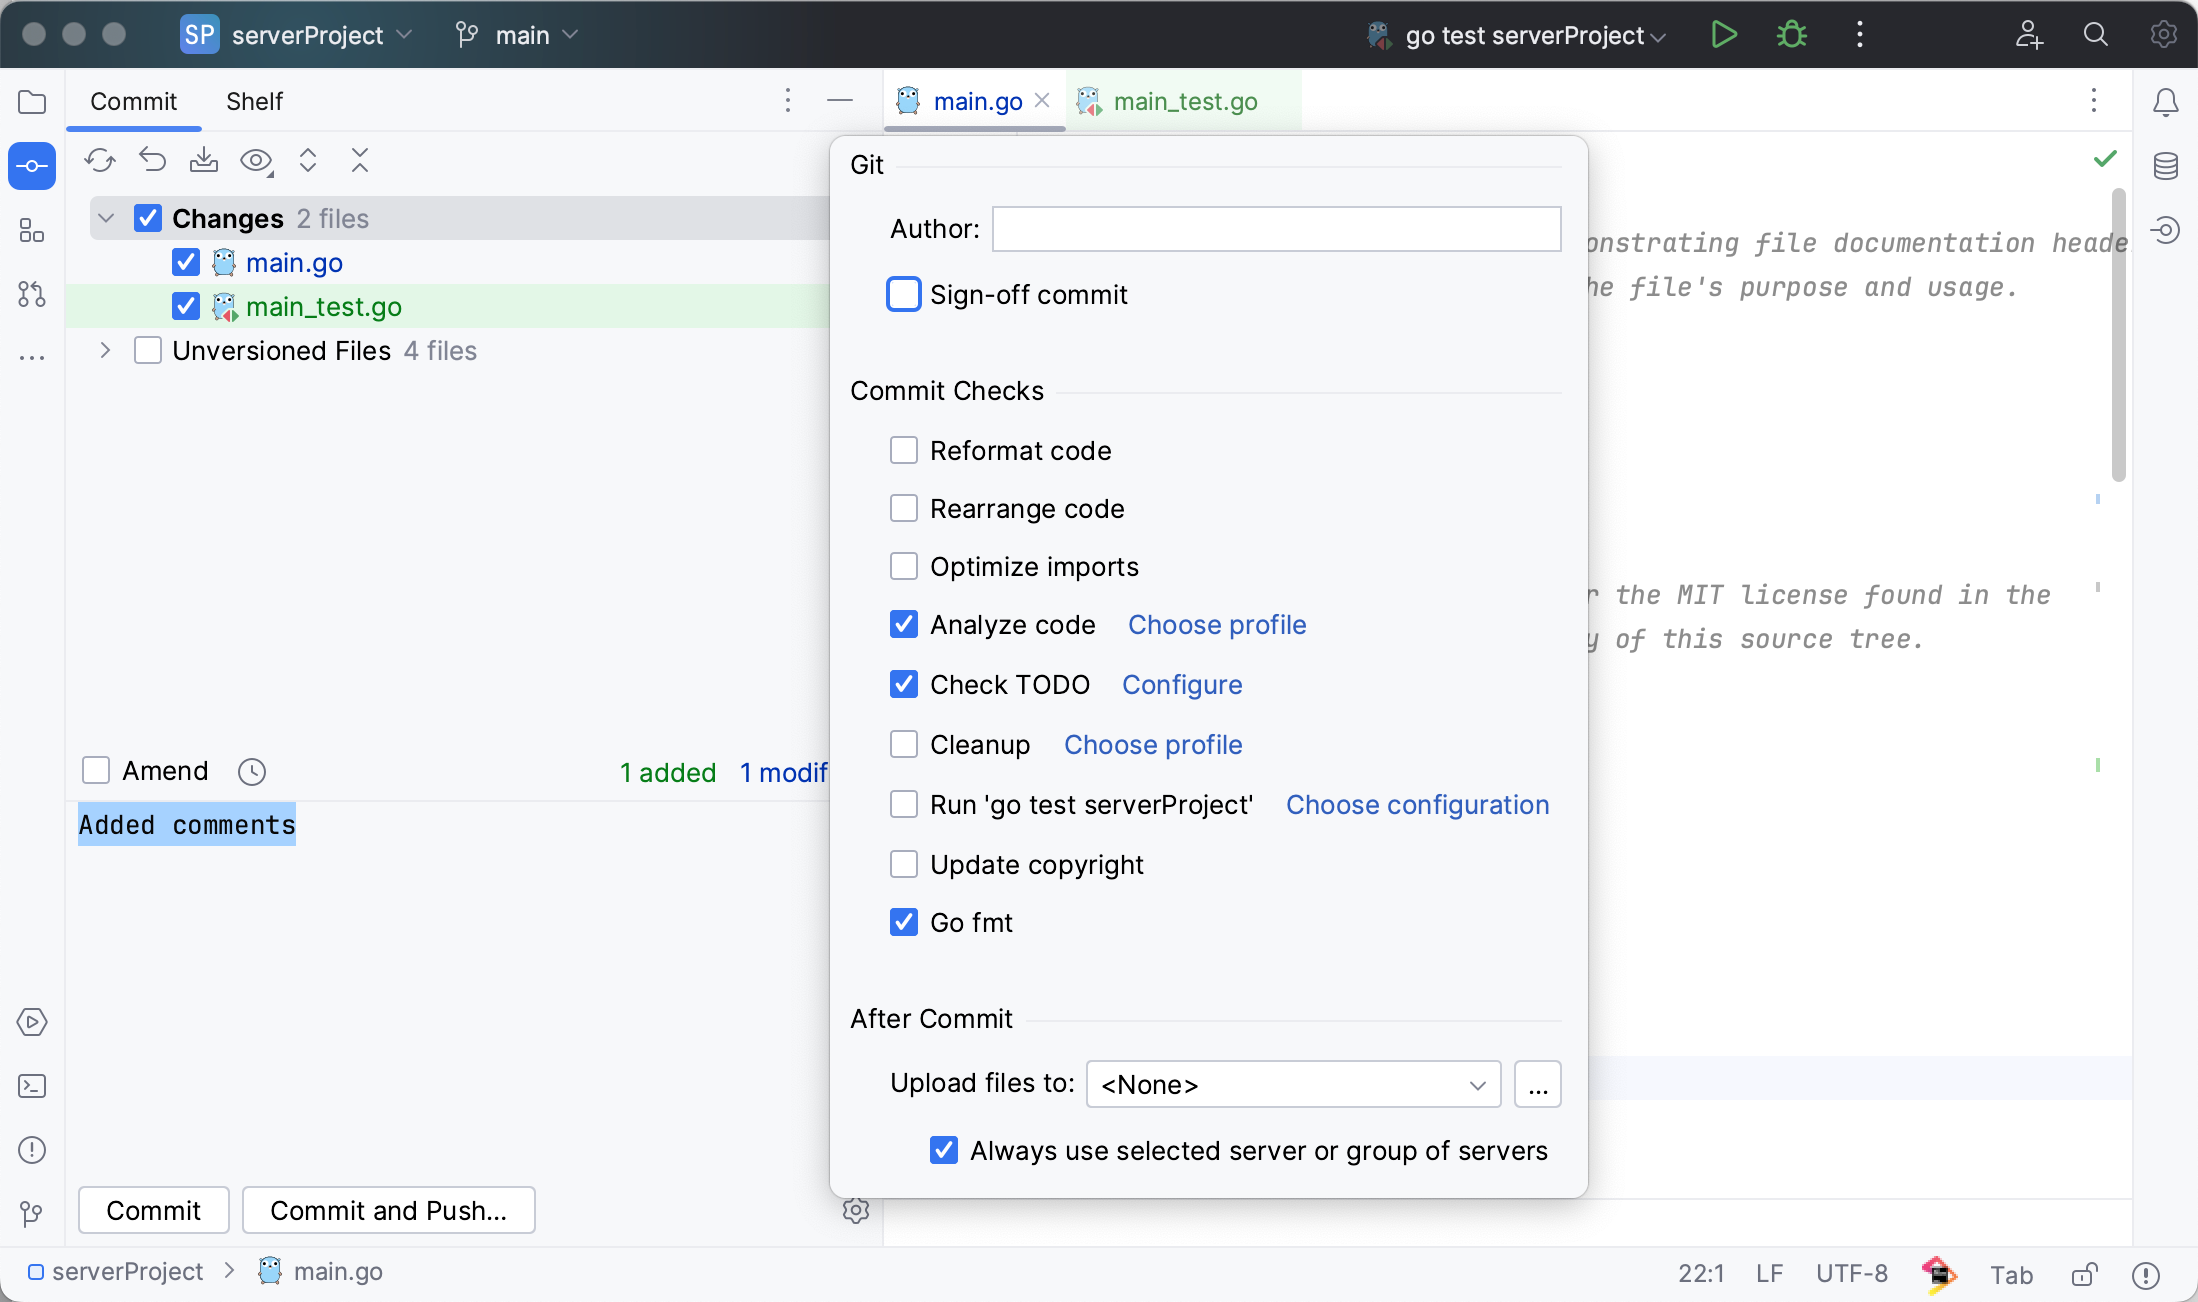This screenshot has width=2198, height=1302.
Task: Open the Rollback icon in commit toolbar
Action: point(152,160)
